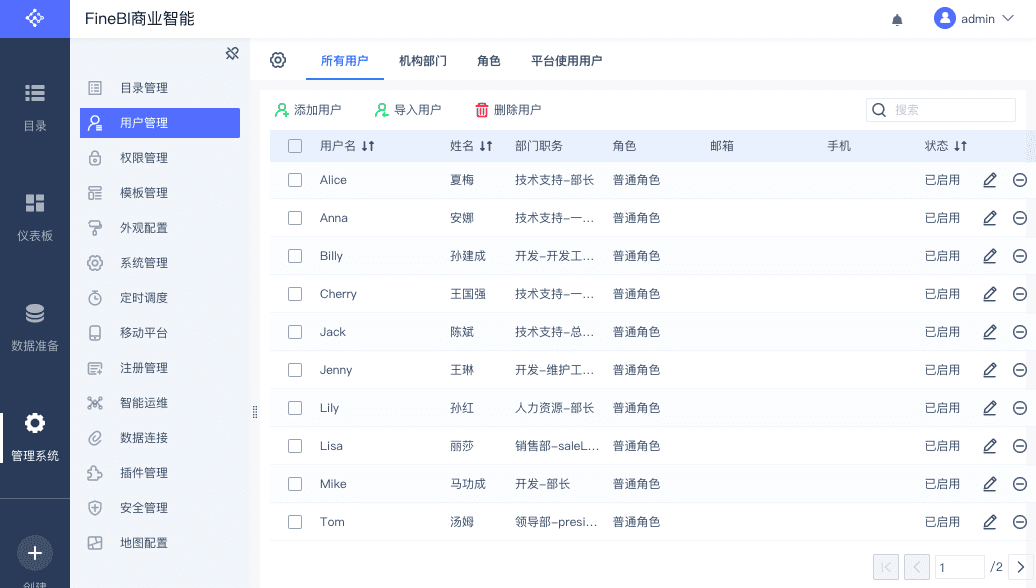Go to 数据准备 data preparation
The height and width of the screenshot is (588, 1036).
pos(35,327)
